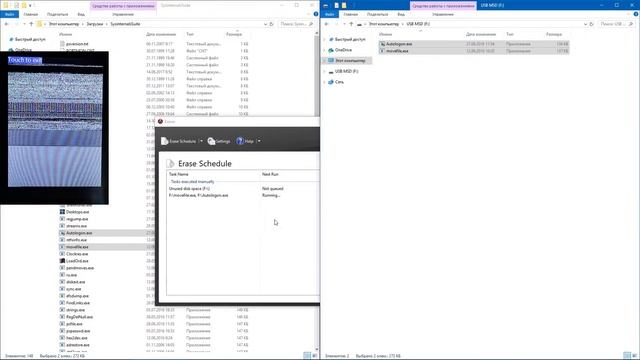Click the SysinternalsSuite breadcrumb in the address bar

pyautogui.click(x=125, y=24)
